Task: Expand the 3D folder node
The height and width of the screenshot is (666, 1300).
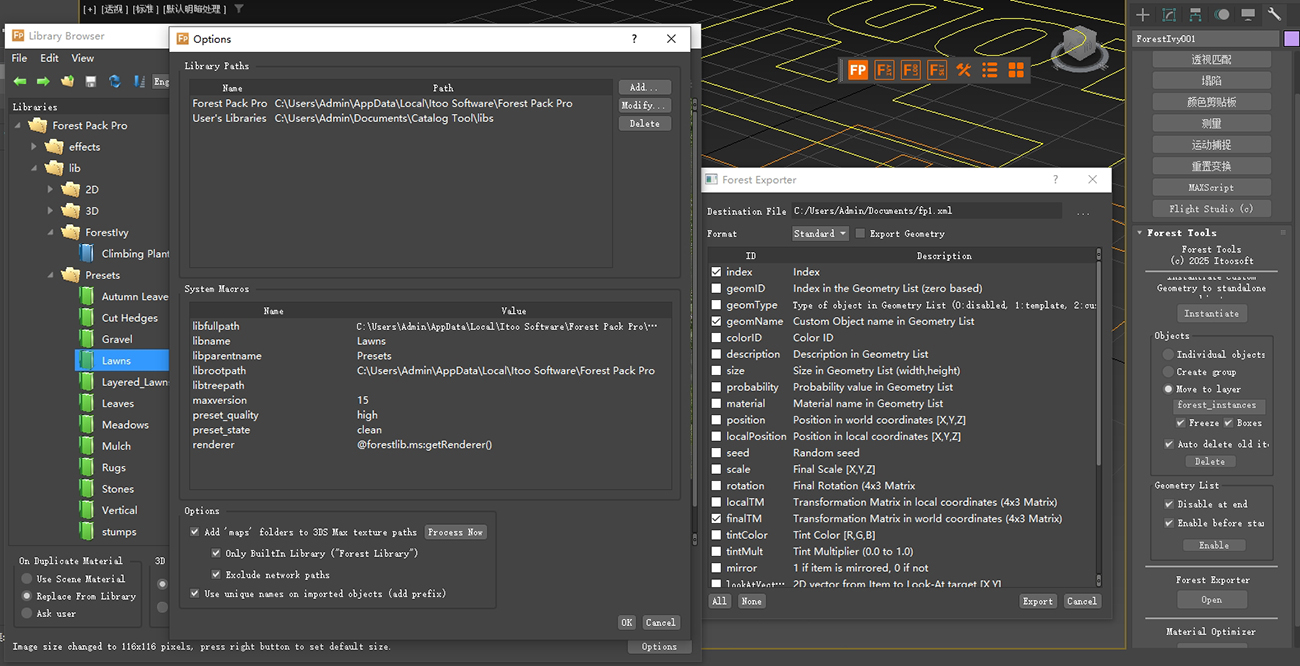Action: pyautogui.click(x=51, y=211)
